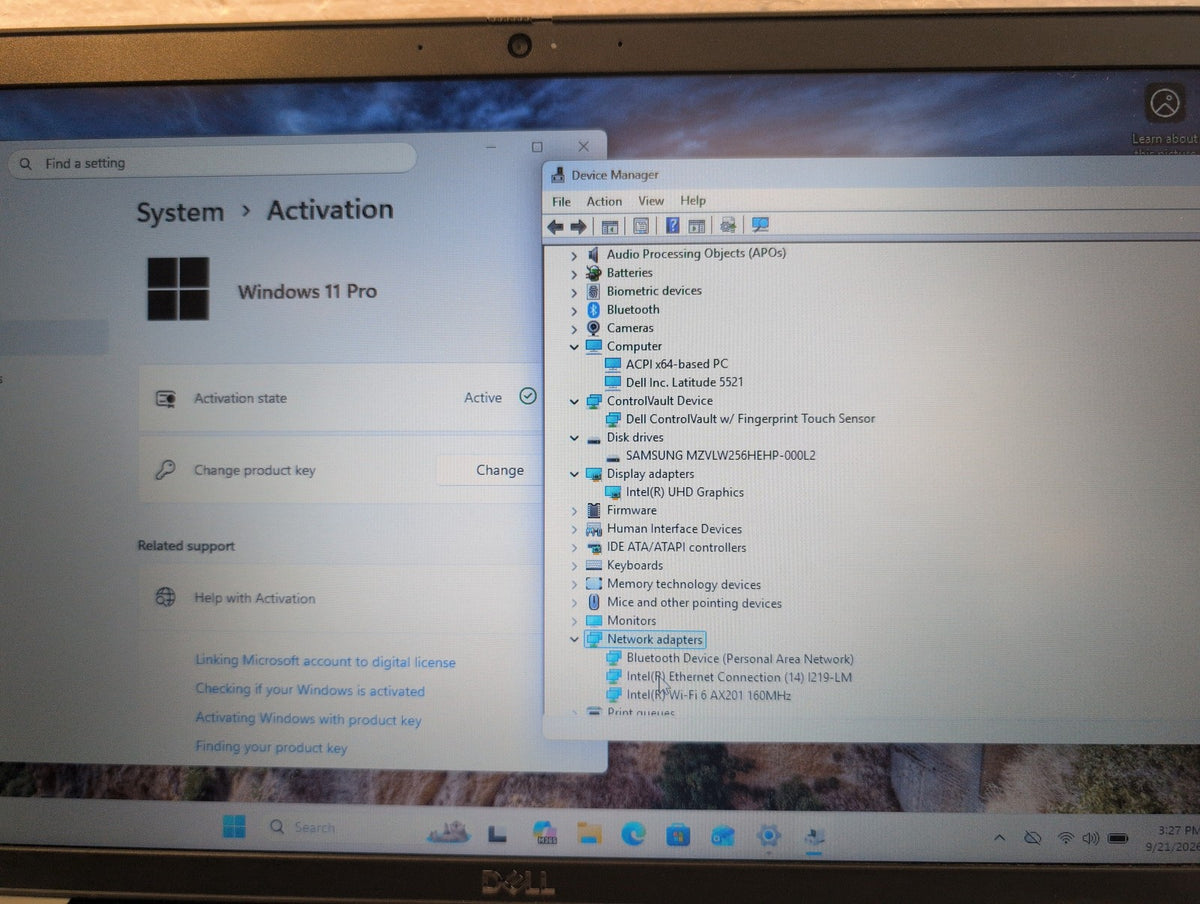This screenshot has width=1200, height=904.
Task: Open Finding your product key link
Action: tap(271, 747)
